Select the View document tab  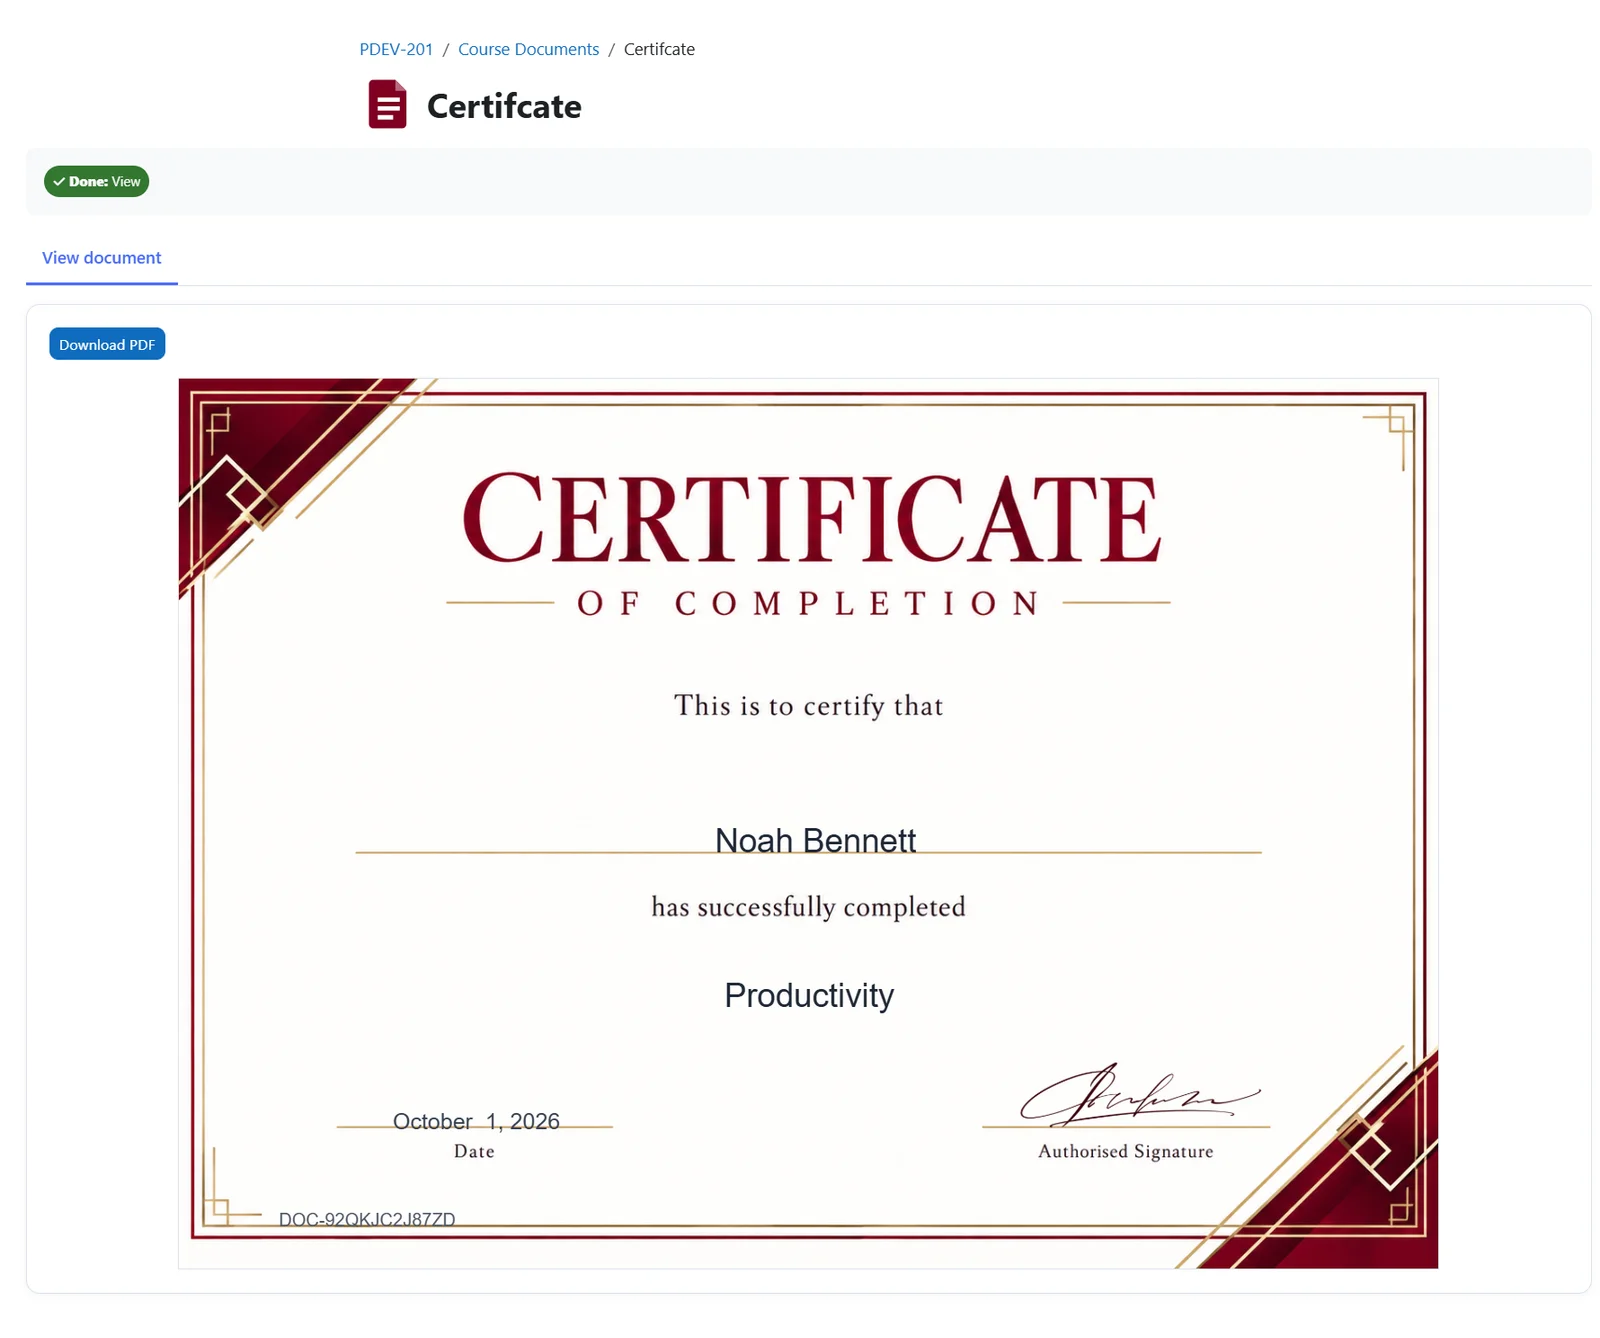coord(101,258)
